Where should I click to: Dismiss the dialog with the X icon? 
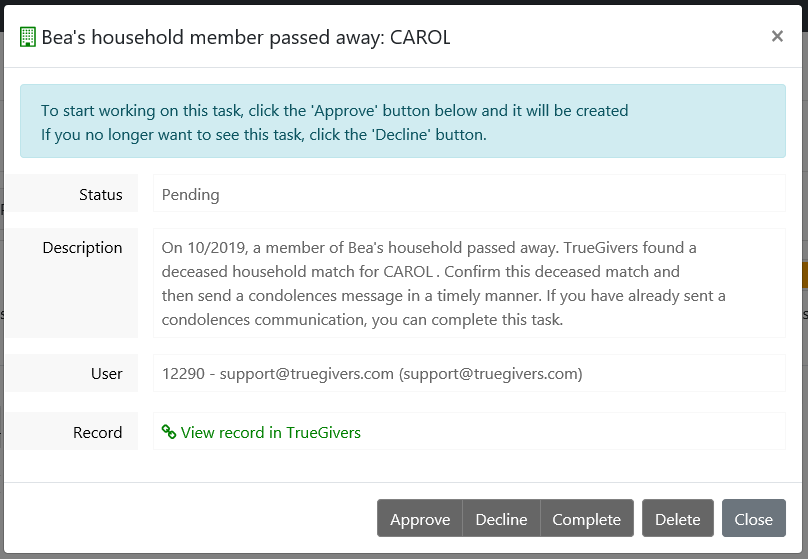(x=777, y=36)
